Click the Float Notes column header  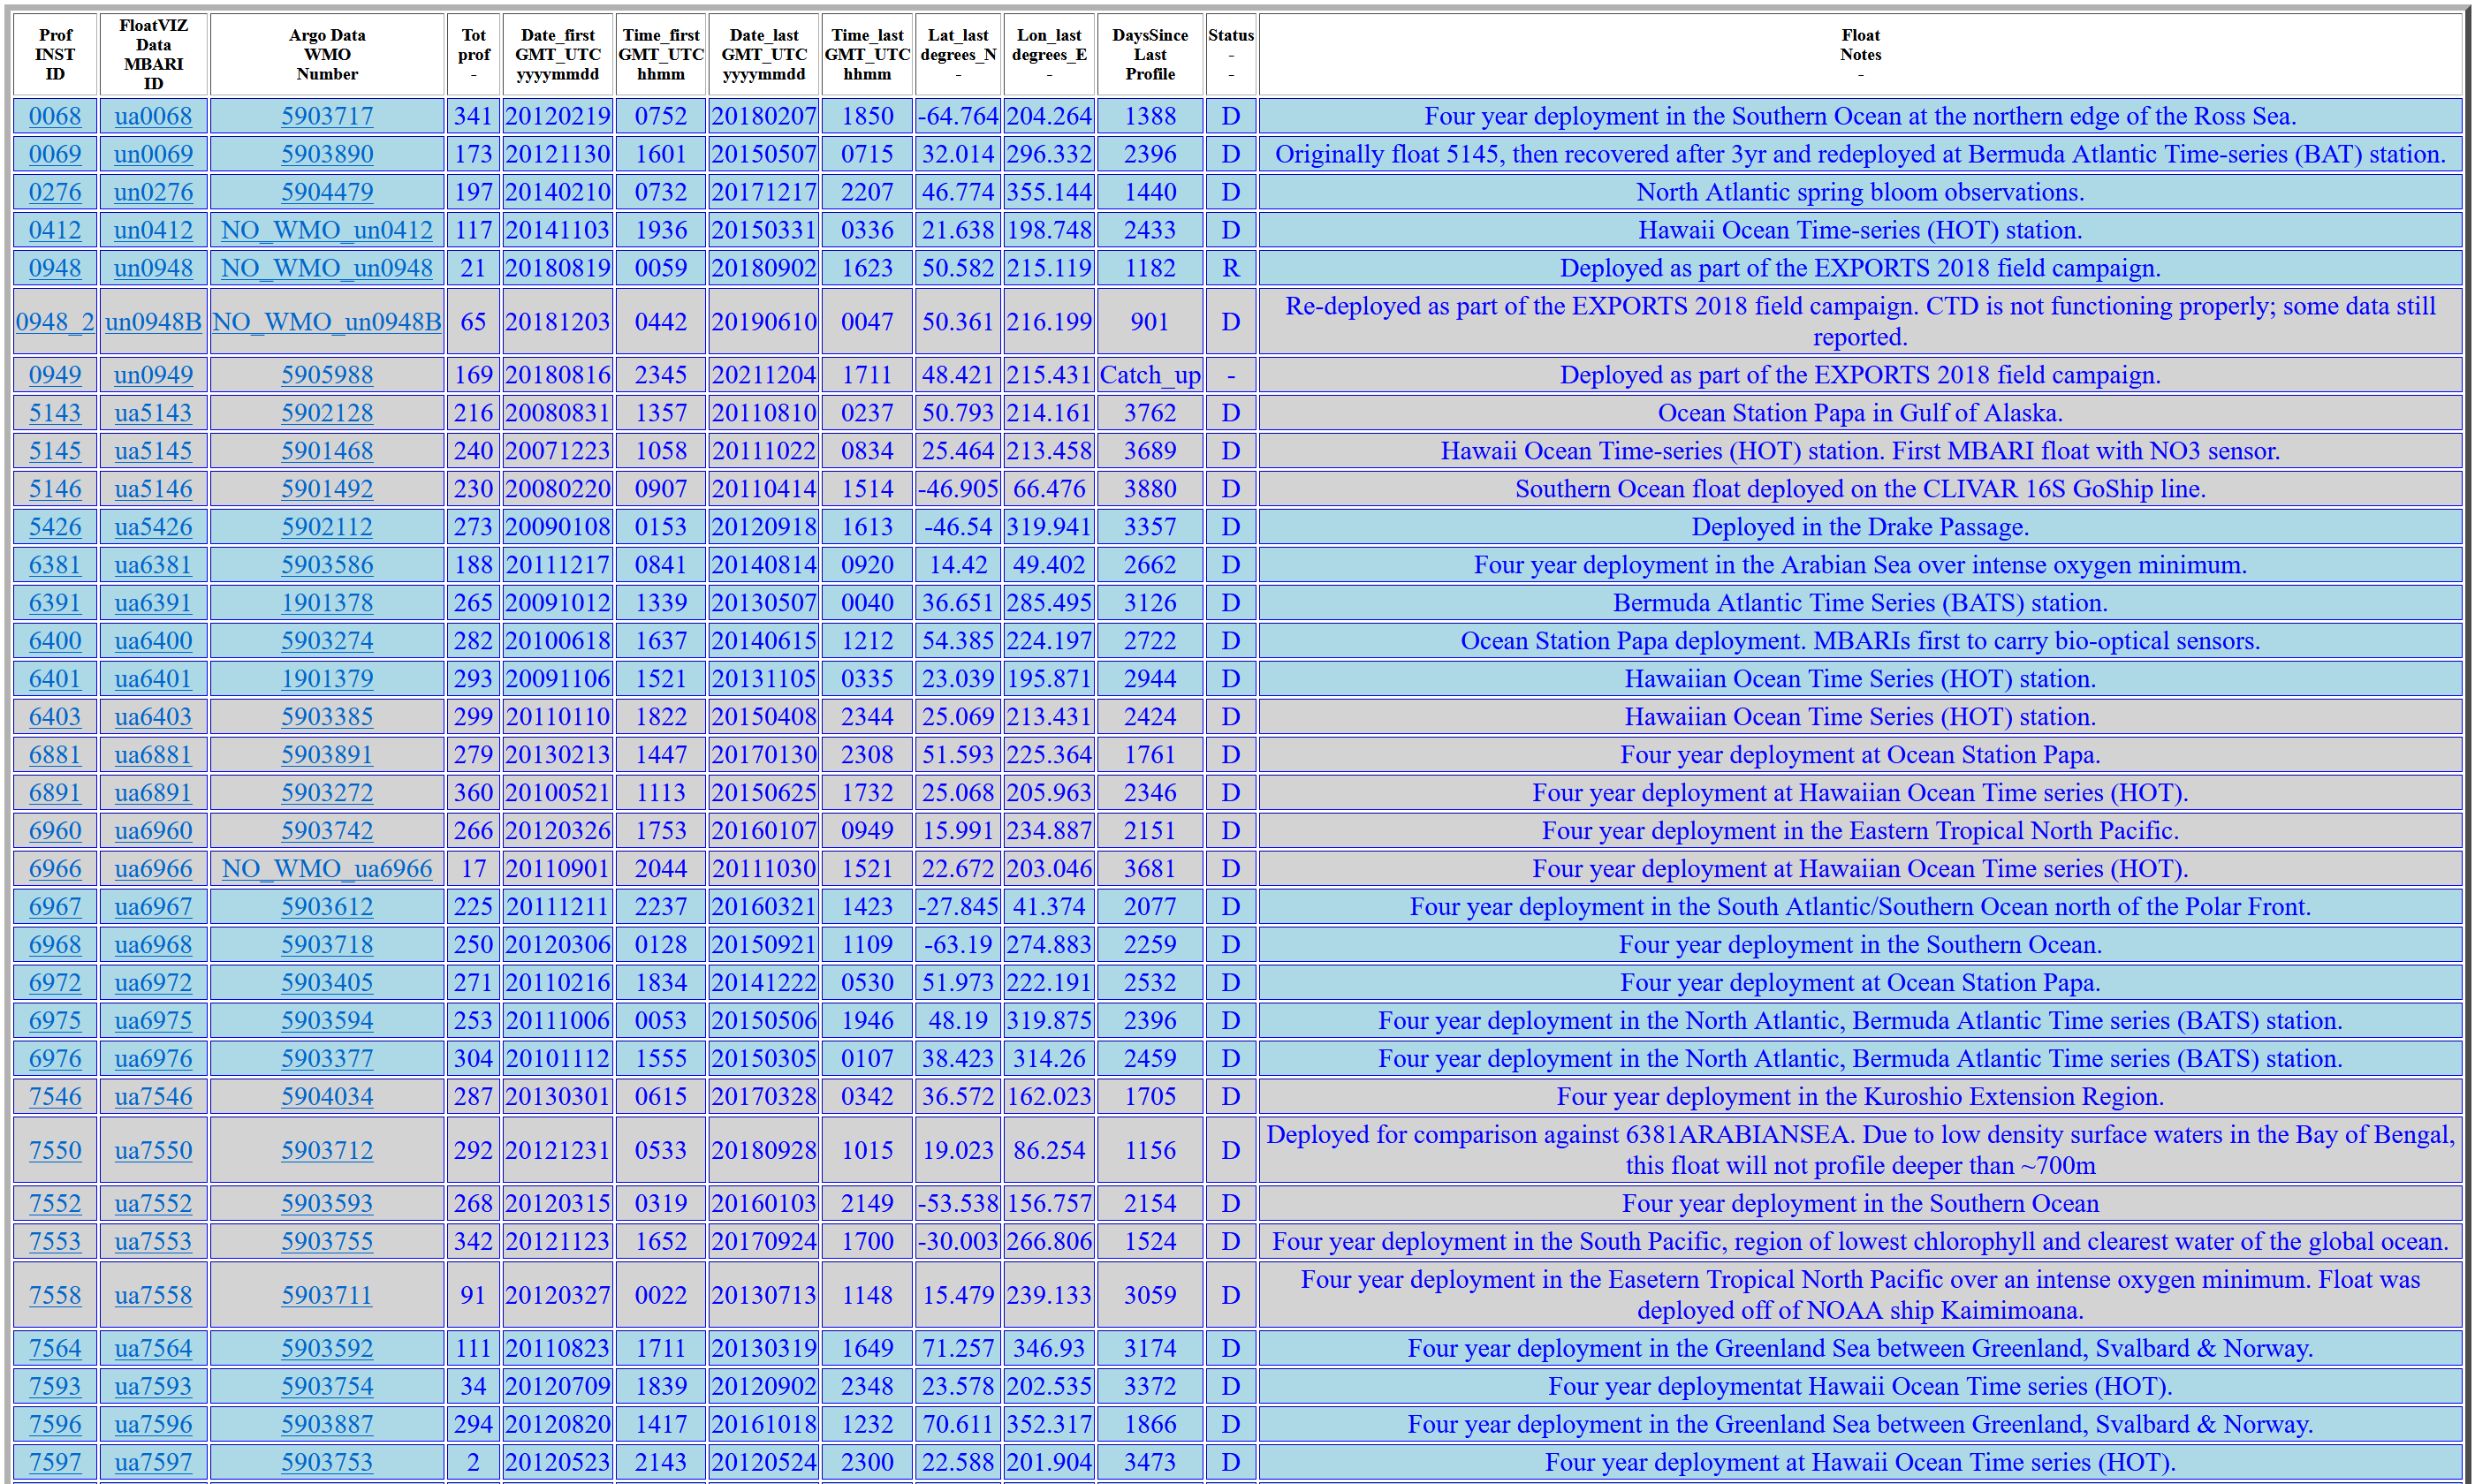click(x=1859, y=54)
